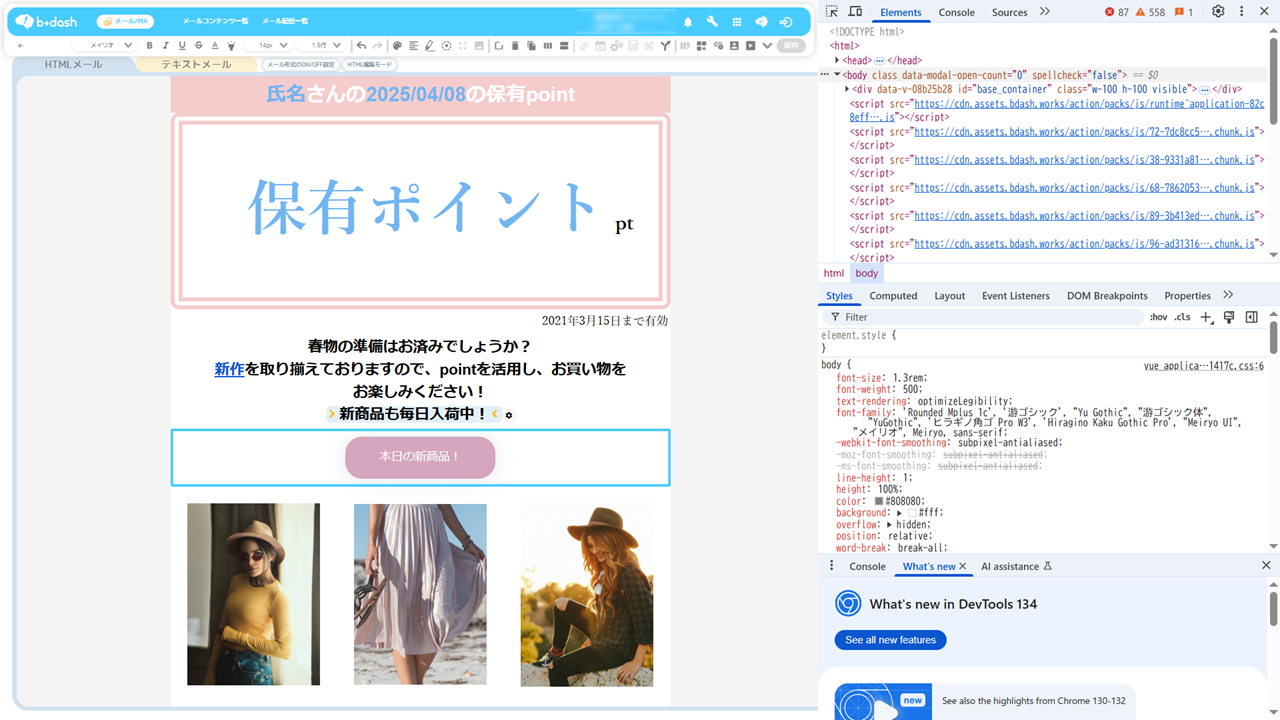Click the メール/MA pill button
The height and width of the screenshot is (720, 1280).
click(x=124, y=21)
